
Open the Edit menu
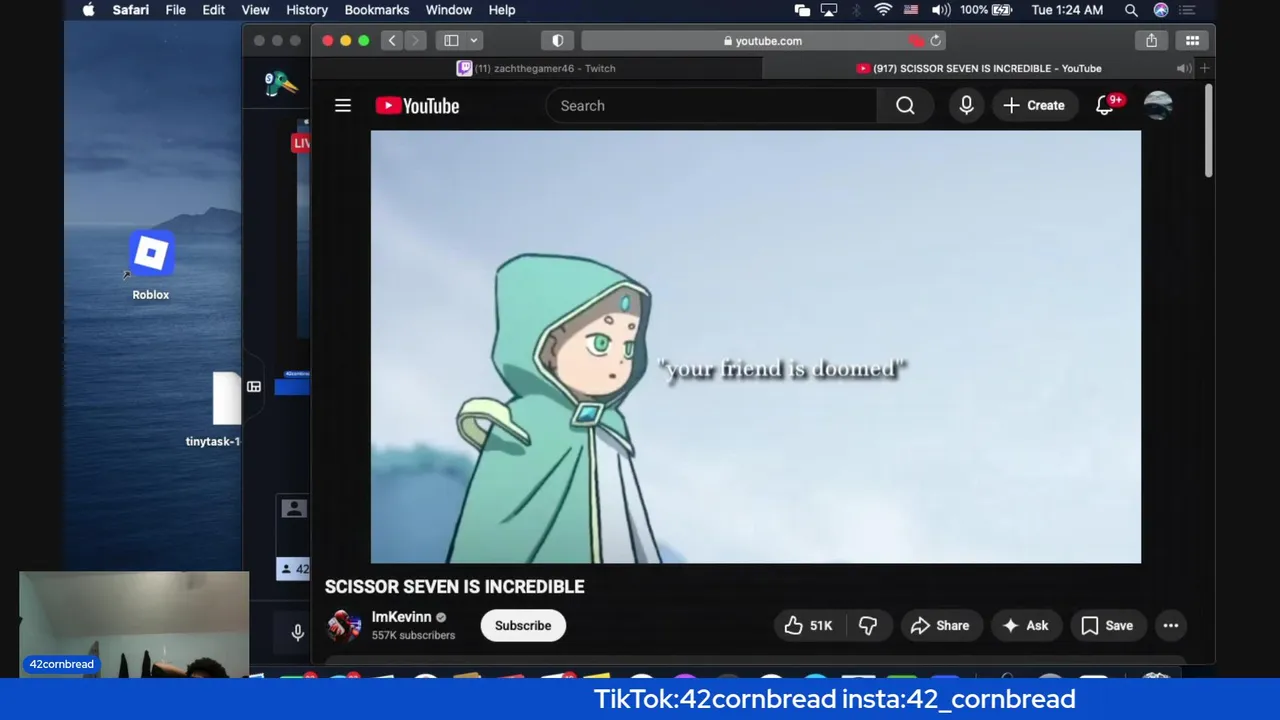coord(213,10)
